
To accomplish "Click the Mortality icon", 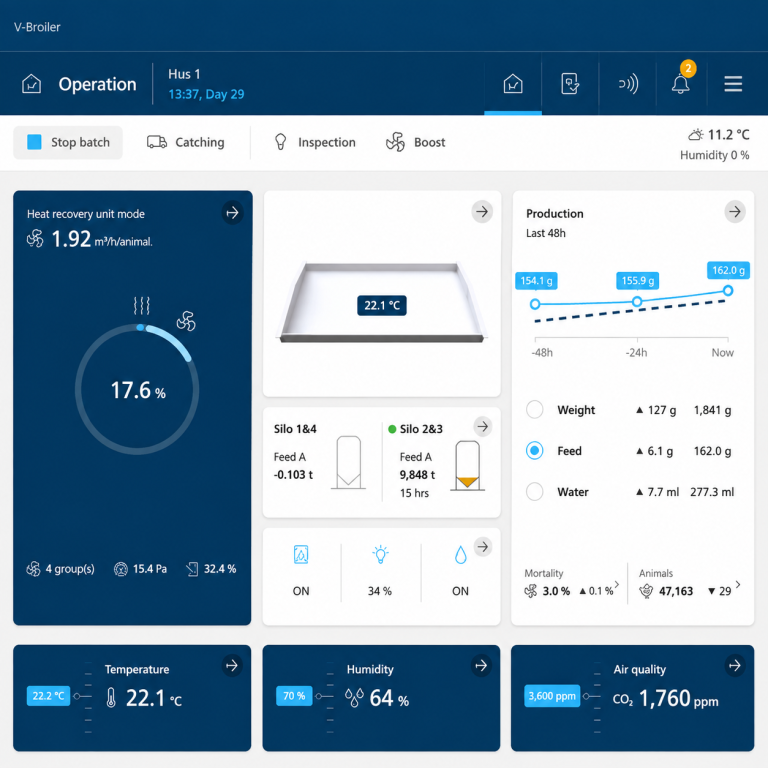I will pos(530,591).
